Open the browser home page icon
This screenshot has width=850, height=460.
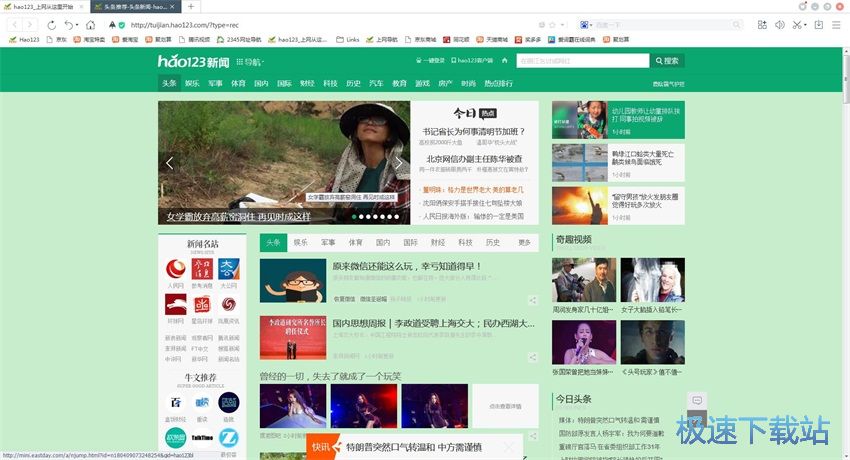point(91,25)
